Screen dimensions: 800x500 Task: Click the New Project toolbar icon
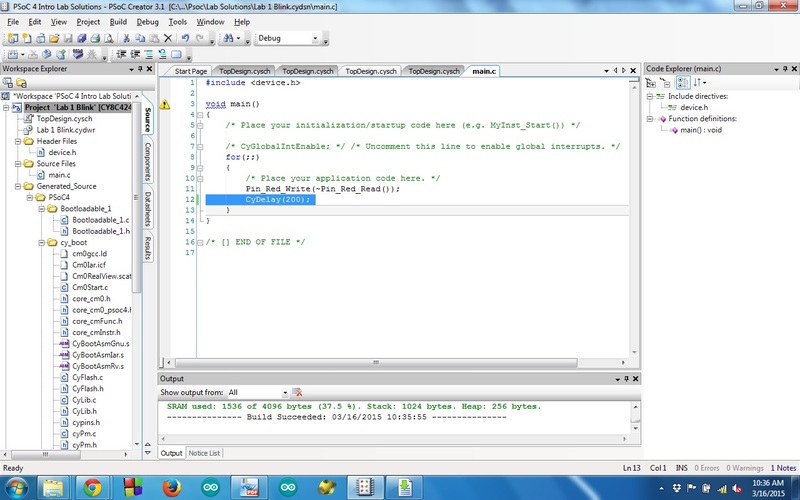click(13, 38)
